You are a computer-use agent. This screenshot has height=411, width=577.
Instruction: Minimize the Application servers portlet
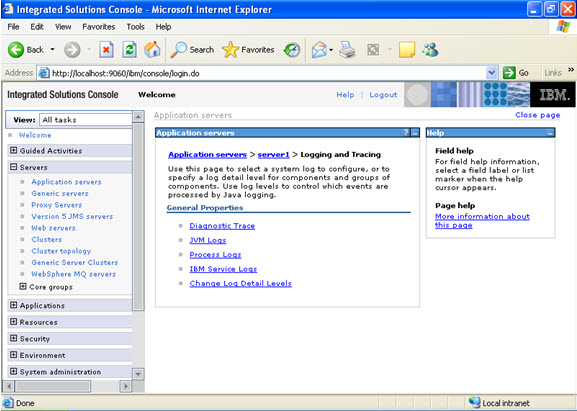(x=415, y=133)
